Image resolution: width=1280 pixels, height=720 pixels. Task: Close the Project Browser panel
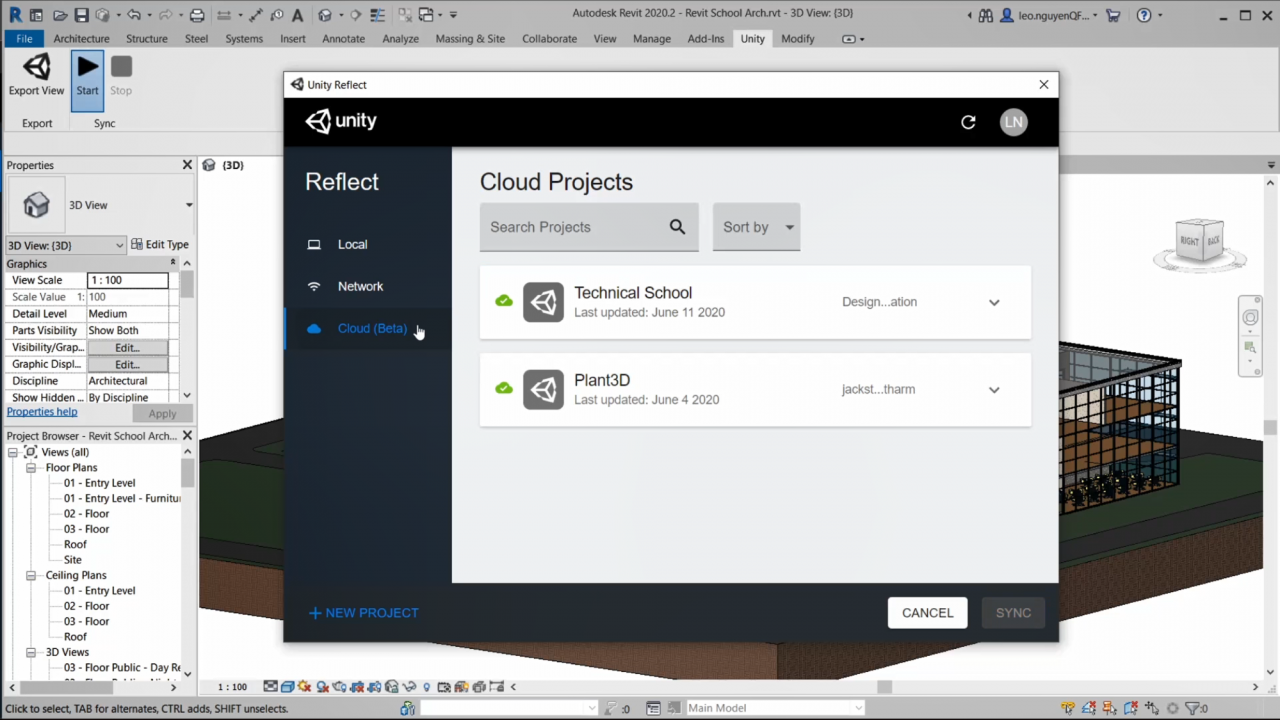tap(187, 436)
